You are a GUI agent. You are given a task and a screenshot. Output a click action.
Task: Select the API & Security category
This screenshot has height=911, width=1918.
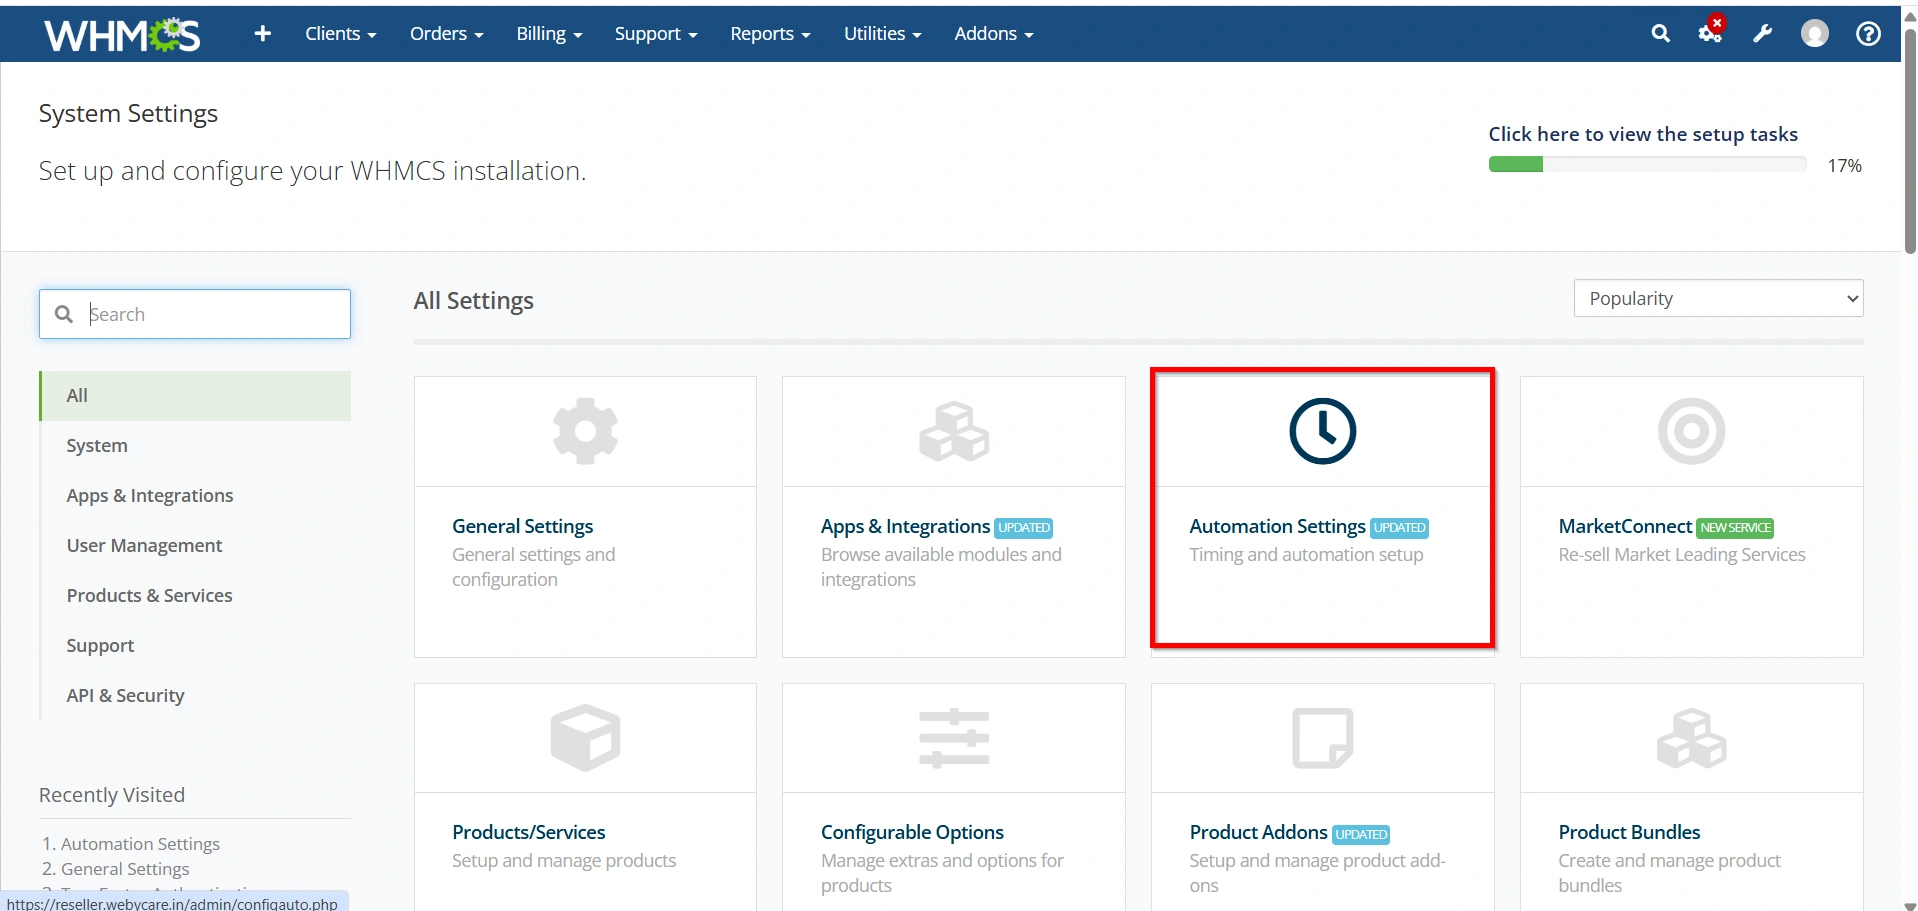(x=195, y=696)
